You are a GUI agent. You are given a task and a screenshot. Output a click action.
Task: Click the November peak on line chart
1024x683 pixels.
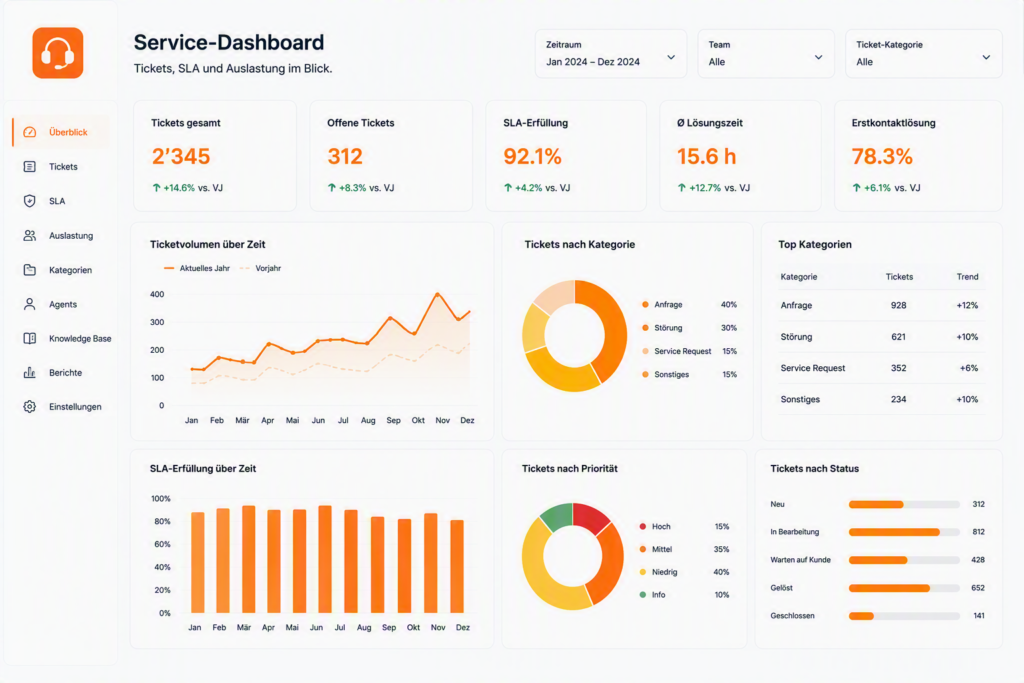coord(438,294)
